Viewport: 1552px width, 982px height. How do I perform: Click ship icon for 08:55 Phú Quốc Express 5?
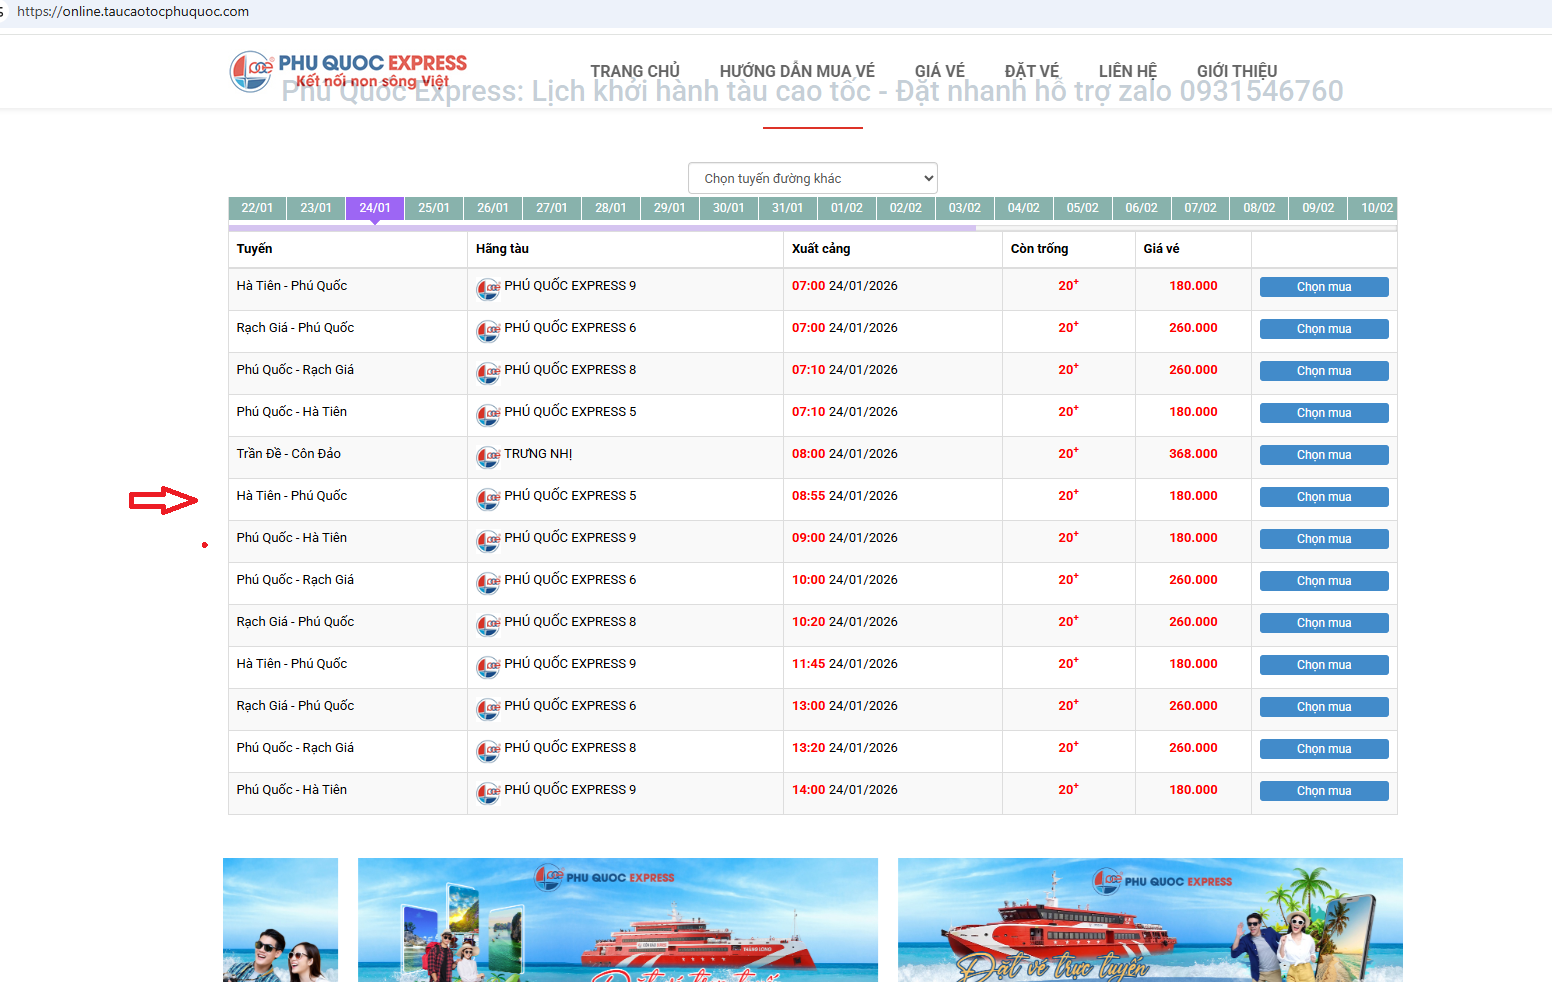(x=488, y=499)
